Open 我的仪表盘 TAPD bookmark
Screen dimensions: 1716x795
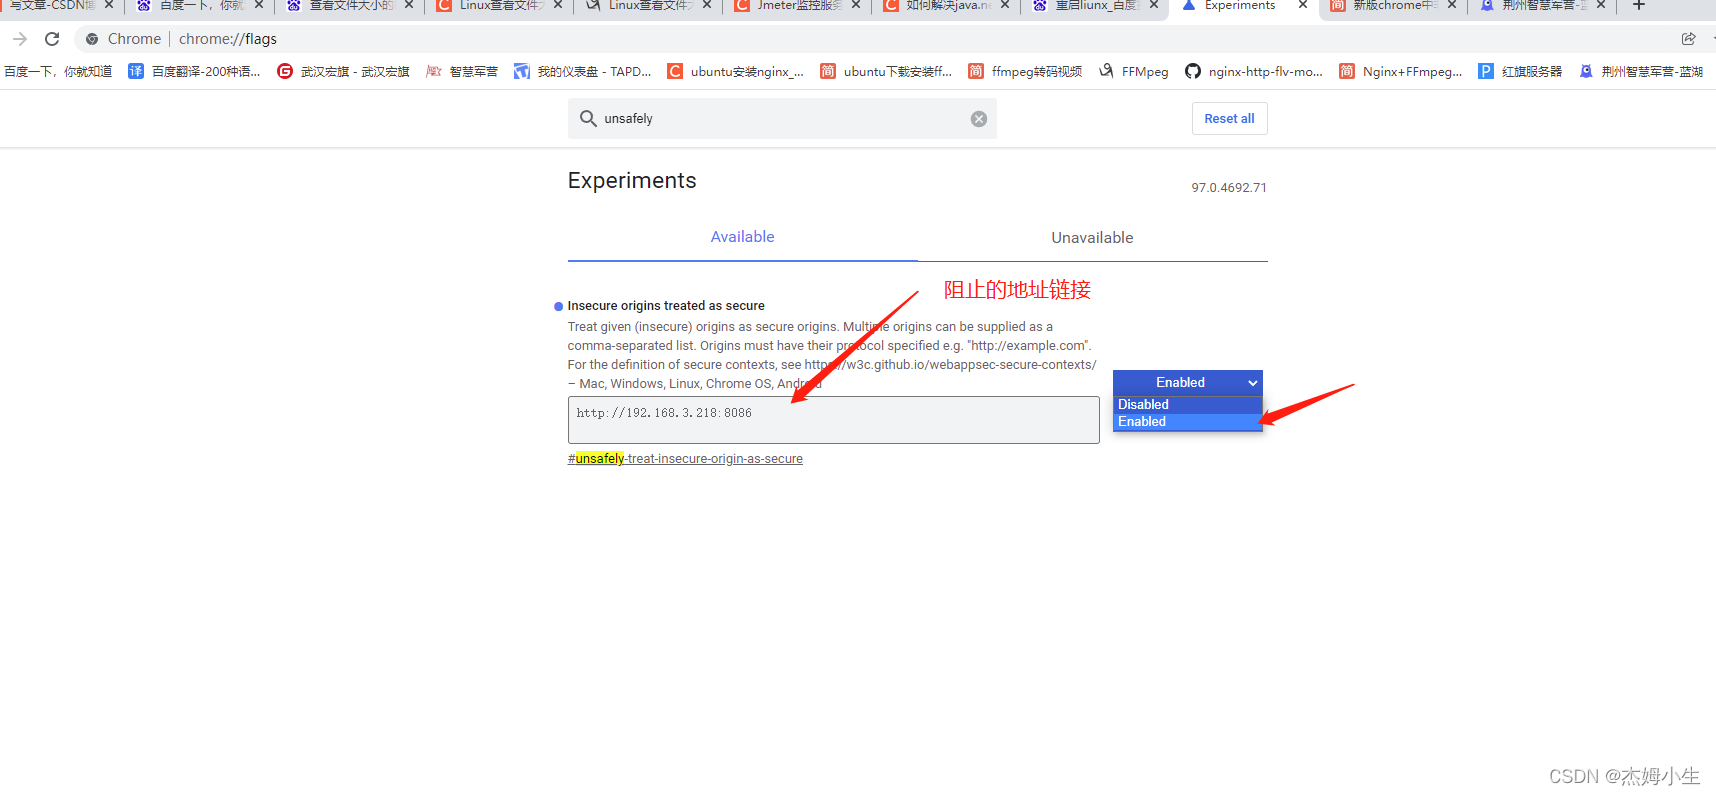(582, 71)
